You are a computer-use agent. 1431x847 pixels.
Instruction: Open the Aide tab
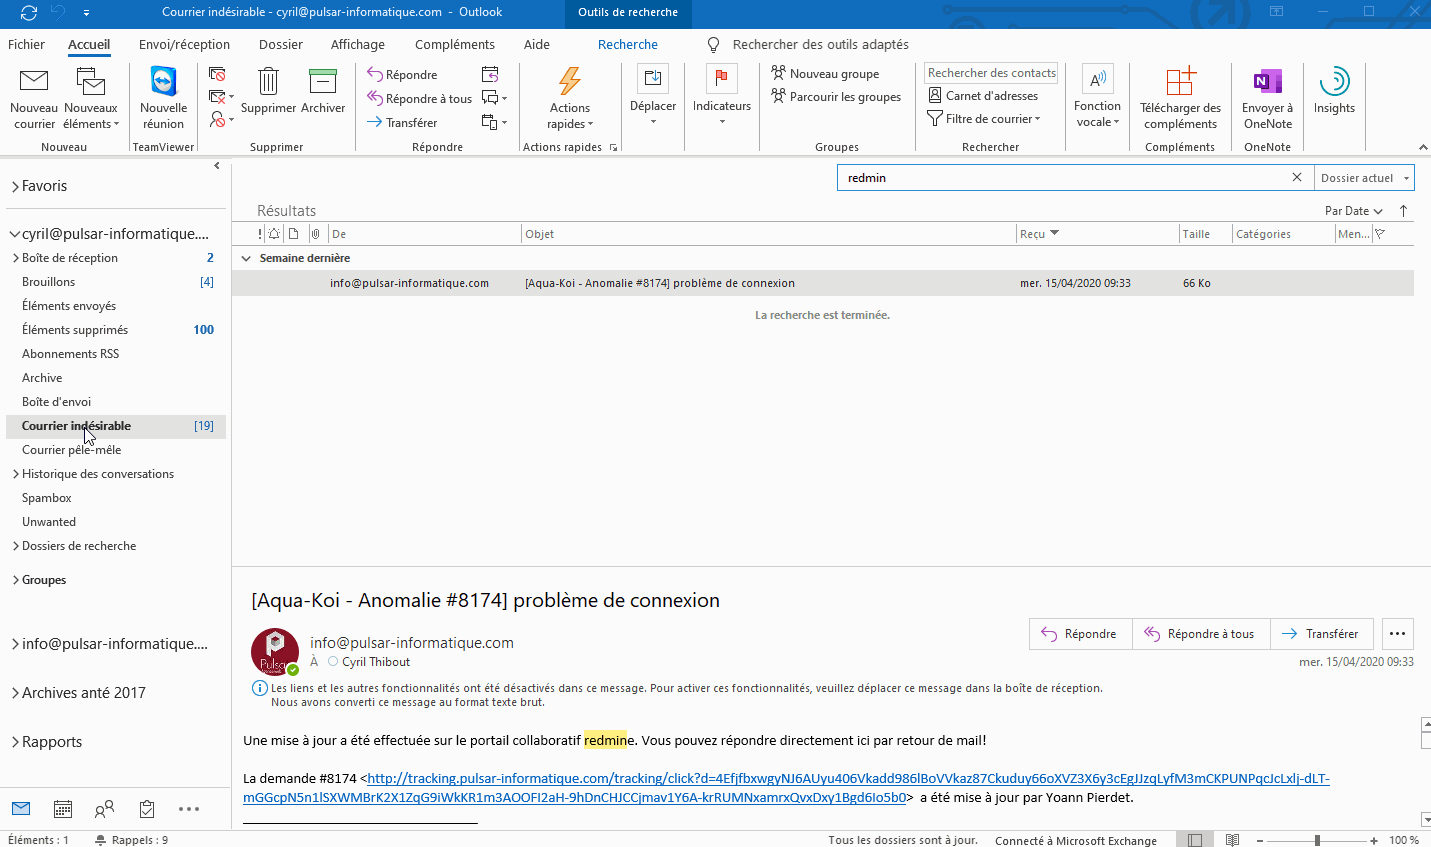[x=537, y=44]
